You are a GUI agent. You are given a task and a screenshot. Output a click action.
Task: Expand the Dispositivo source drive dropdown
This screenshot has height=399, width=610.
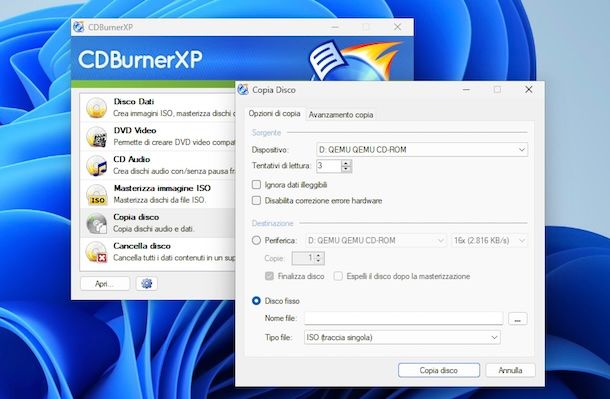click(521, 150)
